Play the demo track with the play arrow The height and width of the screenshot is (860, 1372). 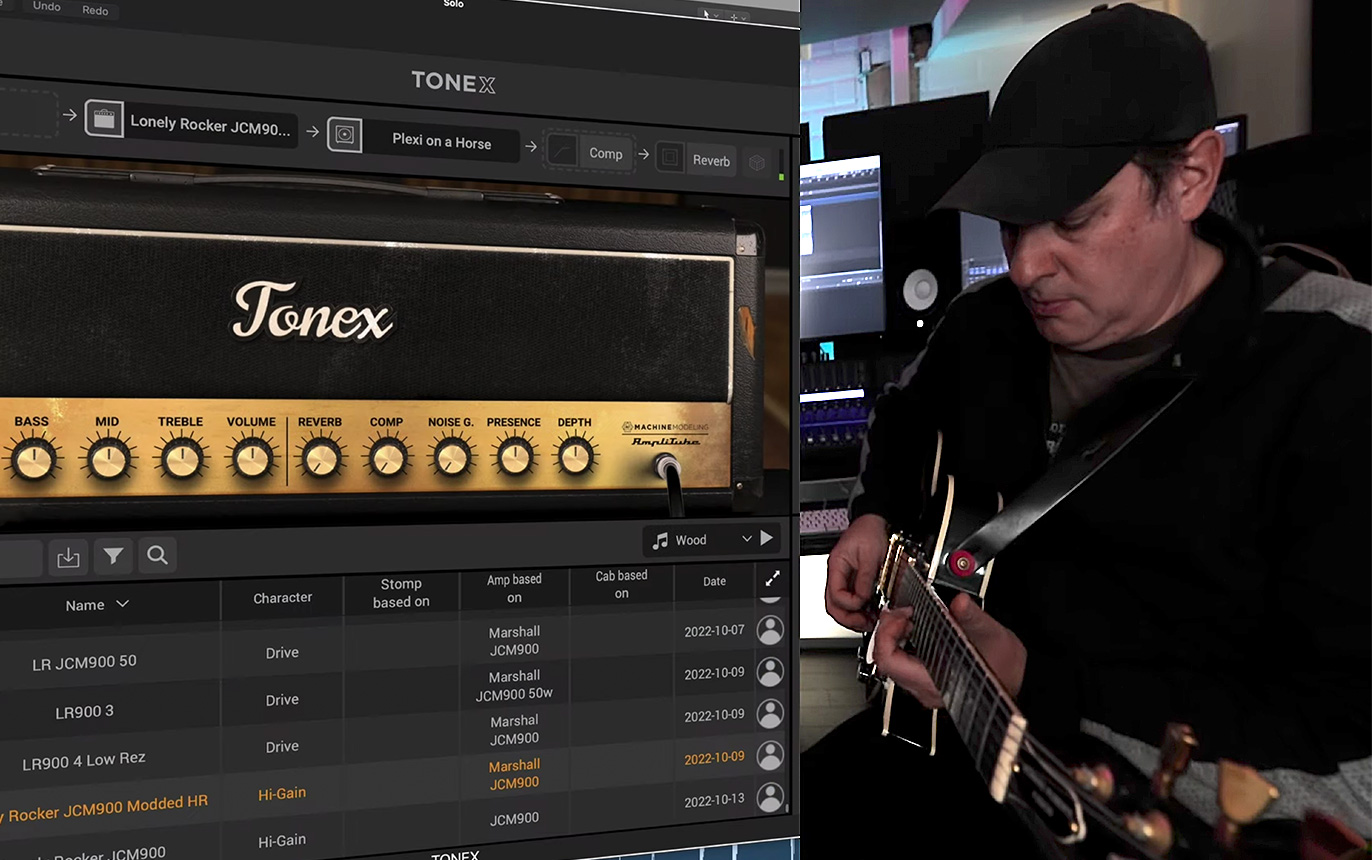[x=766, y=538]
